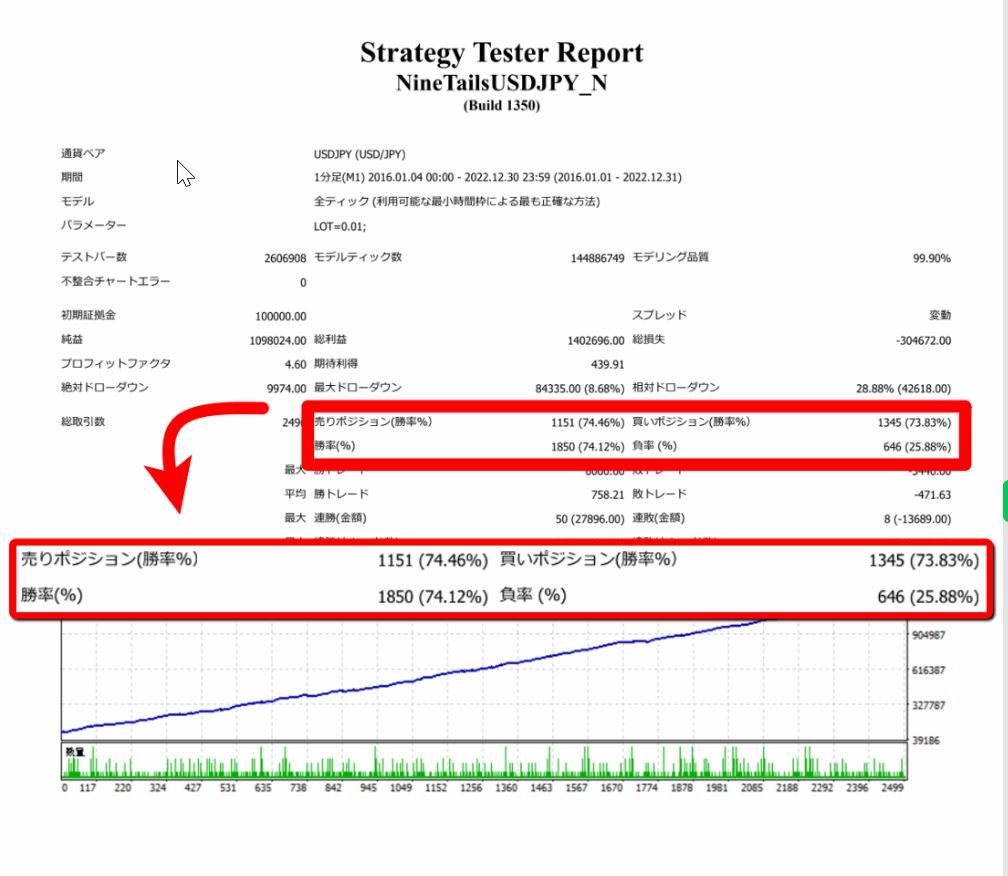
Task: Select the 439.91 expected payoff value
Action: click(x=608, y=364)
